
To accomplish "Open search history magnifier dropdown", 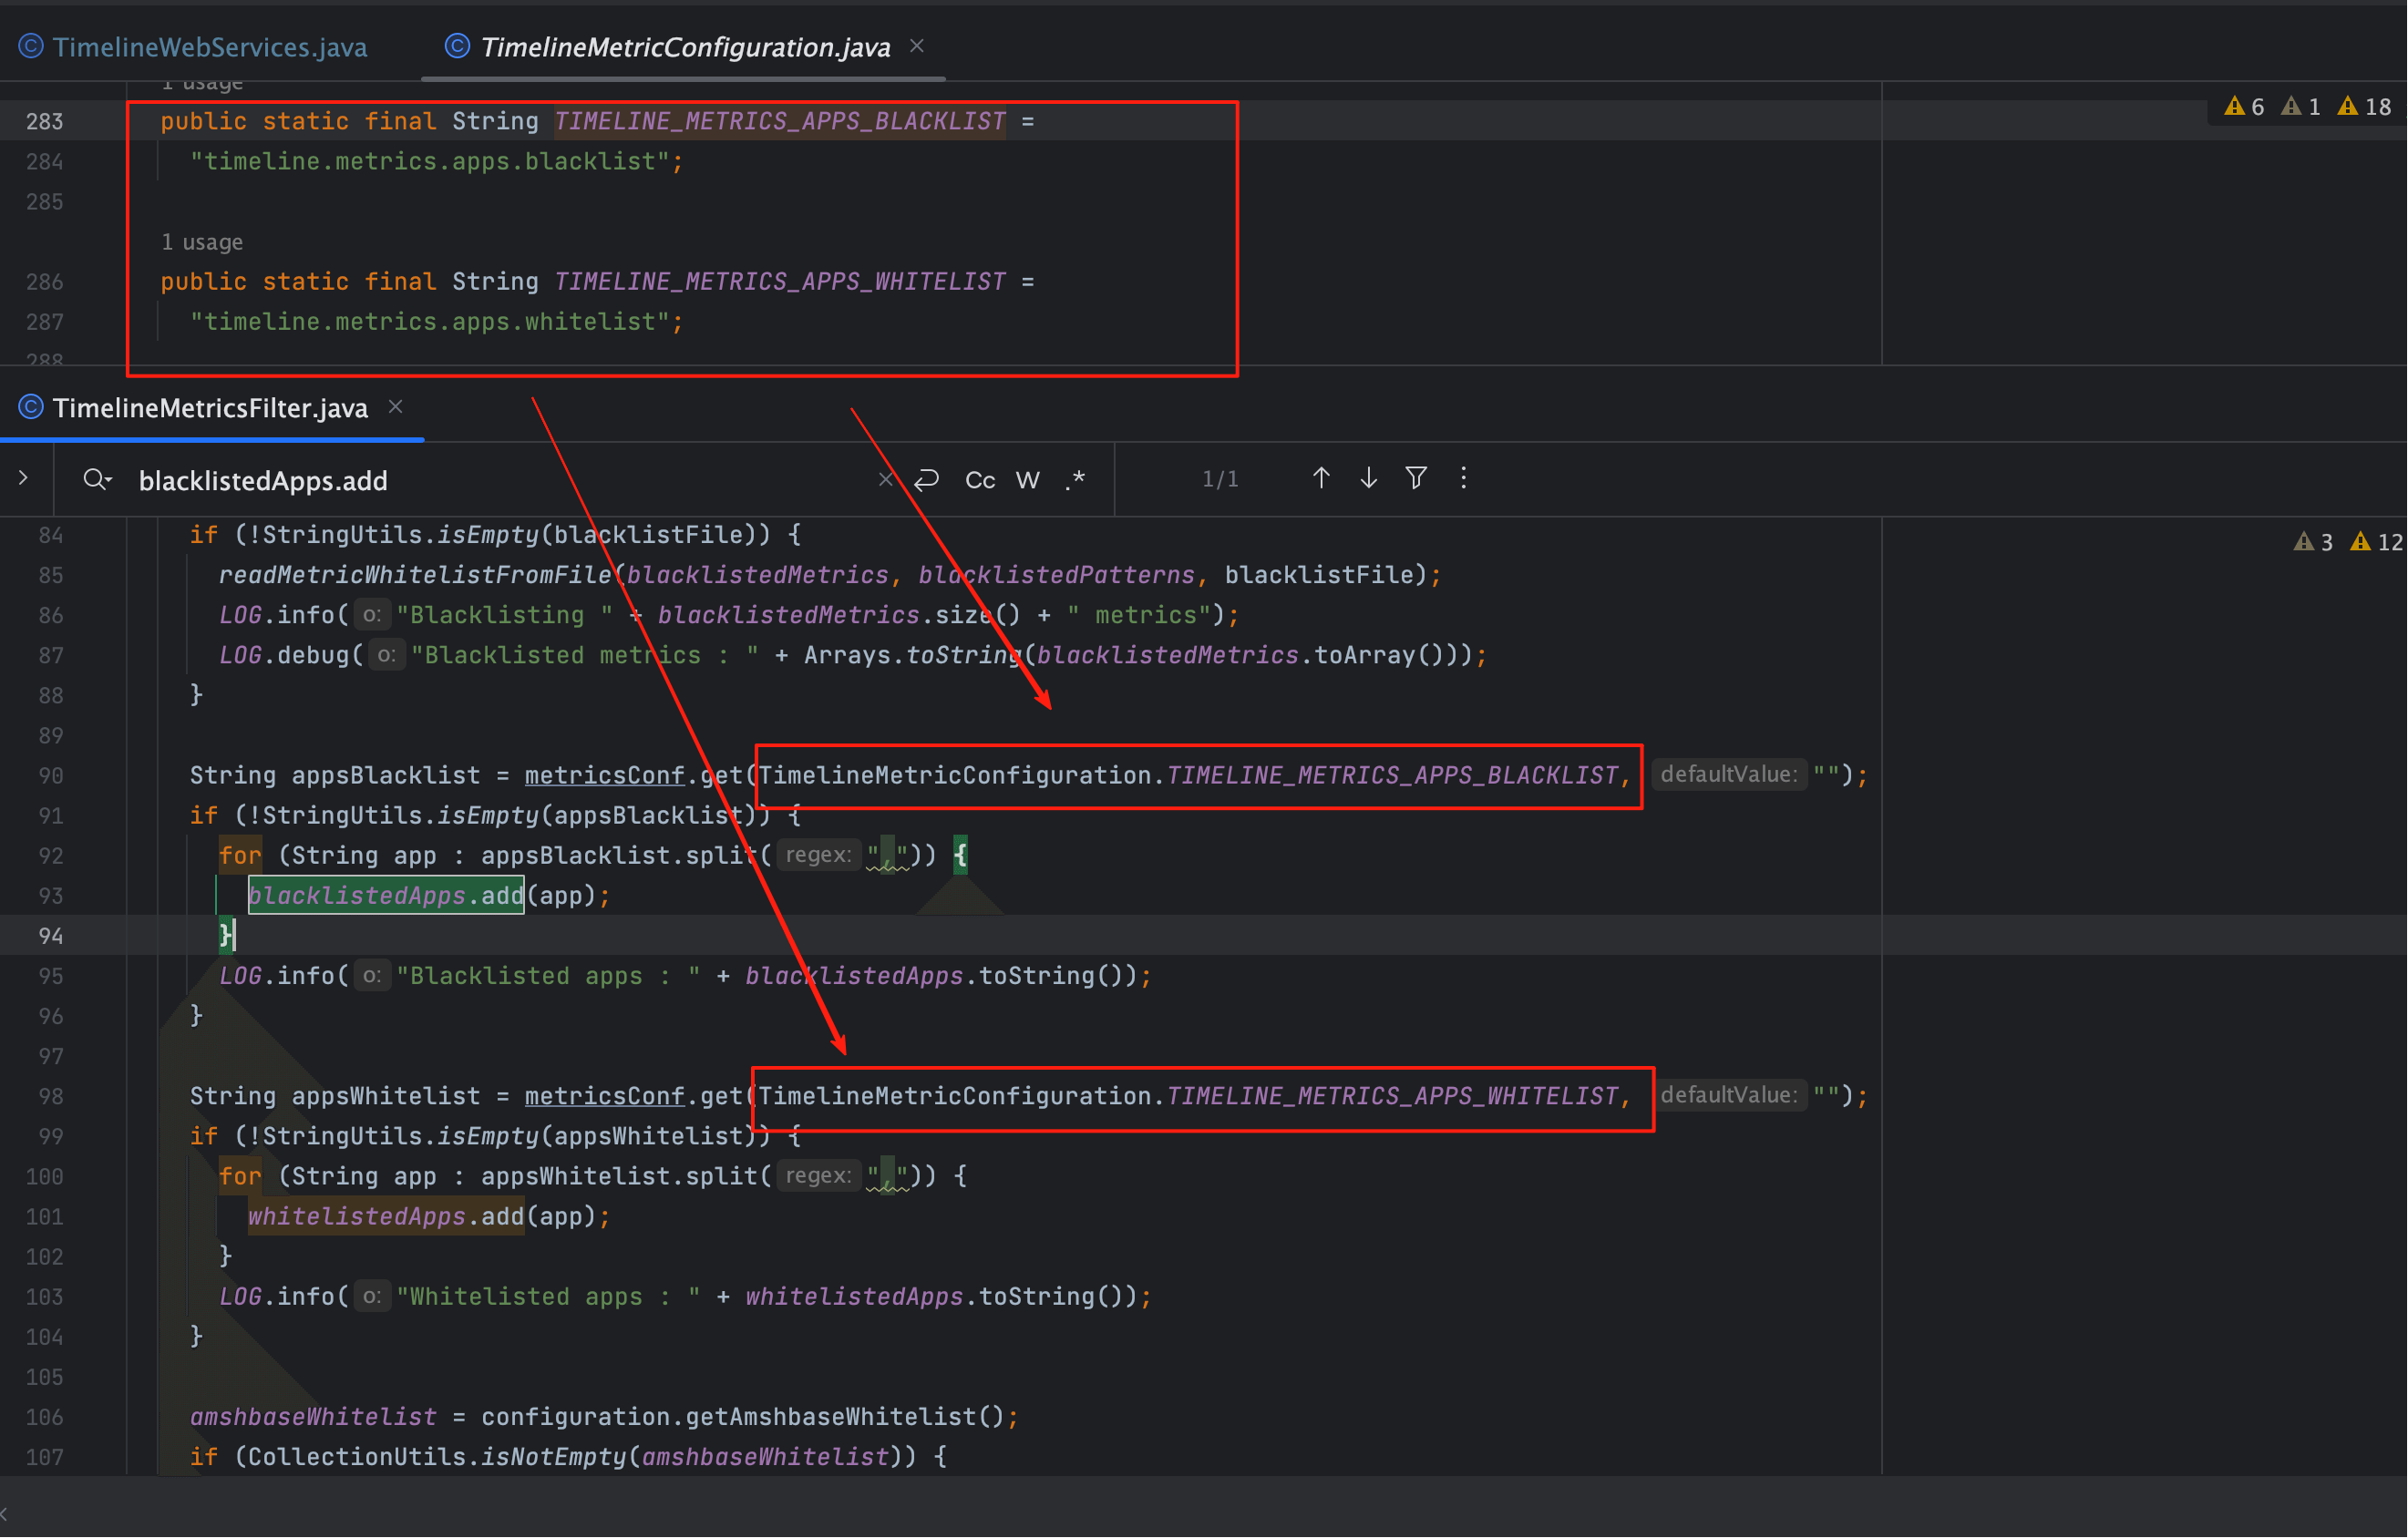I will (97, 480).
